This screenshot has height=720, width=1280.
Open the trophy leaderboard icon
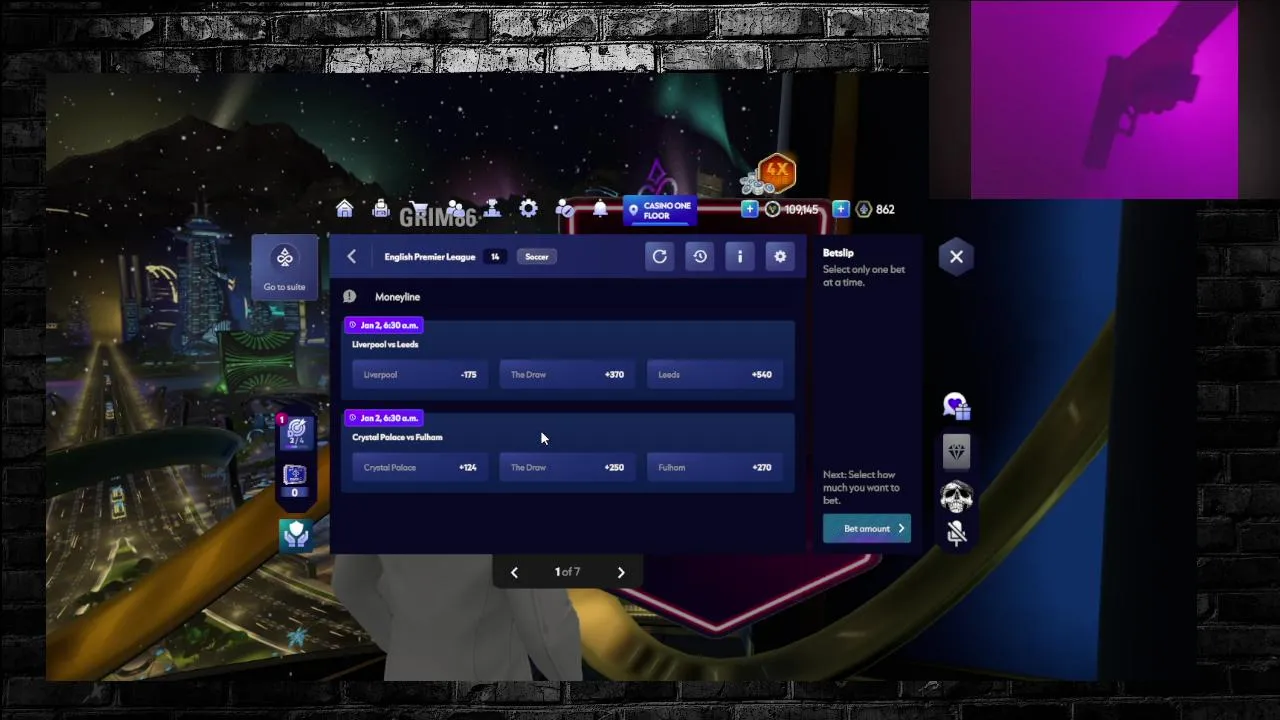pyautogui.click(x=492, y=209)
